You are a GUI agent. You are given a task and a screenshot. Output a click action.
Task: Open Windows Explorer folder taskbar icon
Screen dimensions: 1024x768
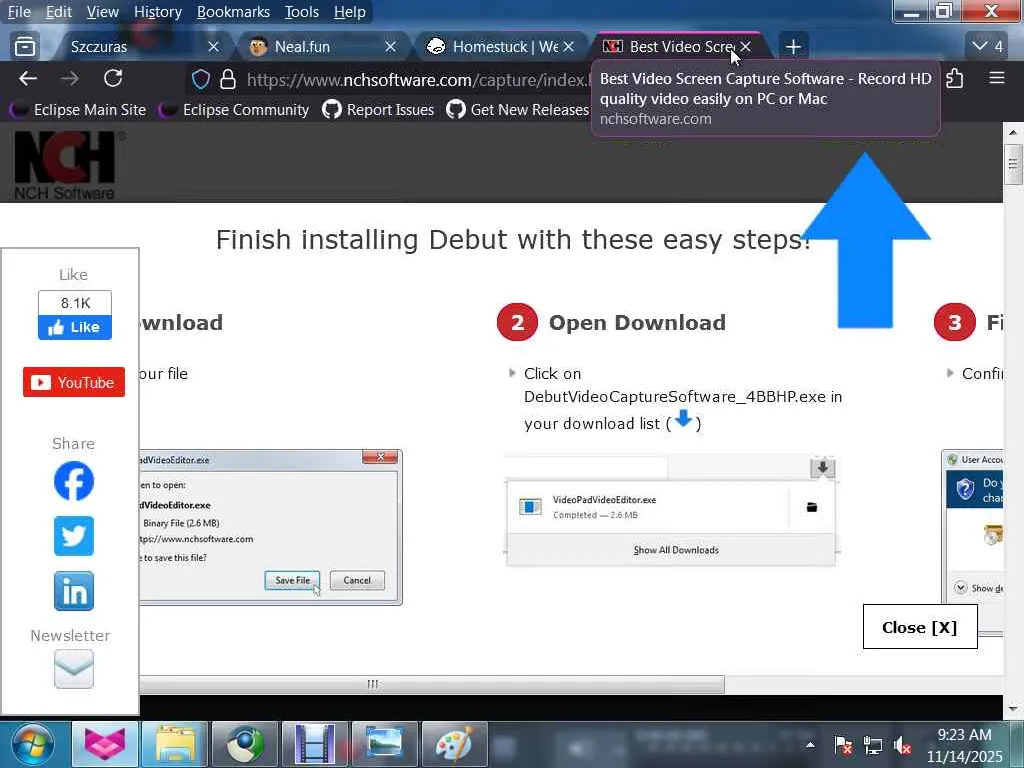pos(175,744)
